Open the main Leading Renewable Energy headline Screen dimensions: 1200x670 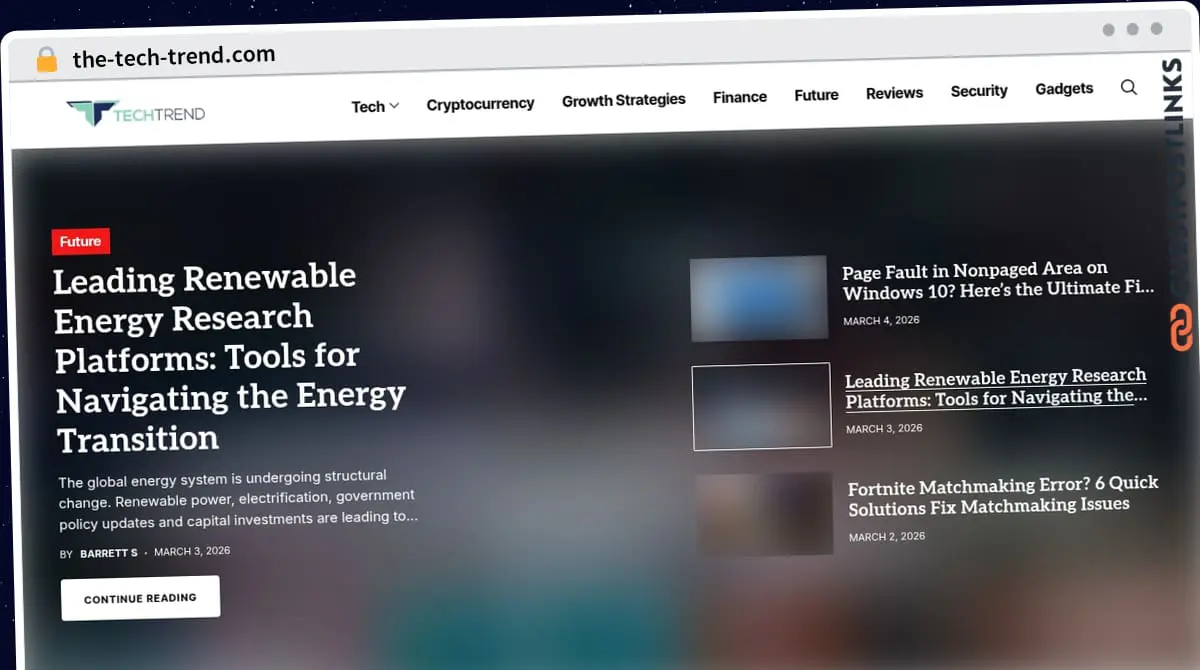[229, 357]
